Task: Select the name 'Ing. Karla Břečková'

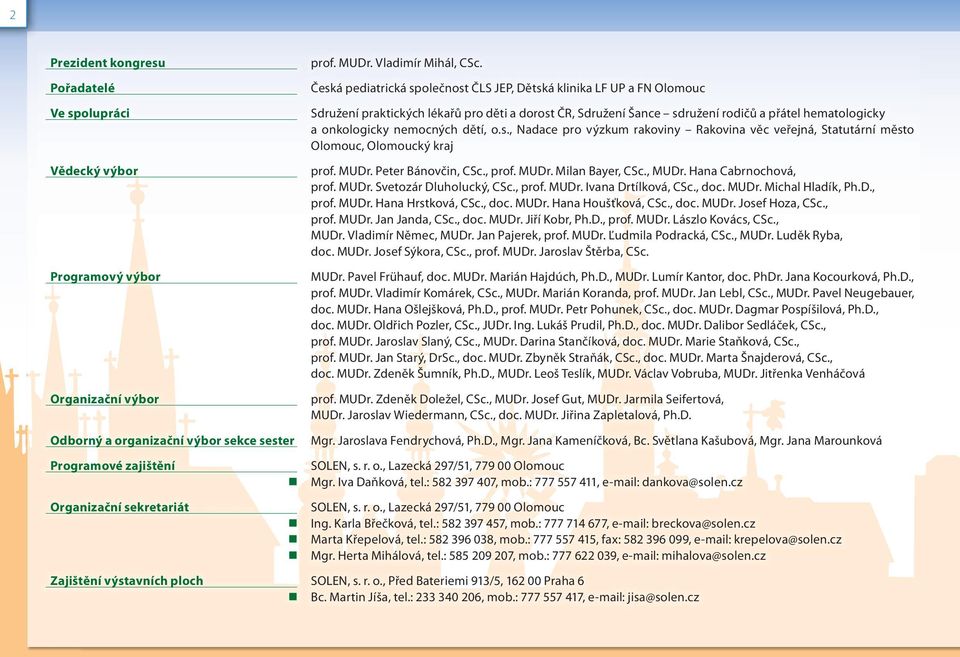Action: pyautogui.click(x=362, y=524)
